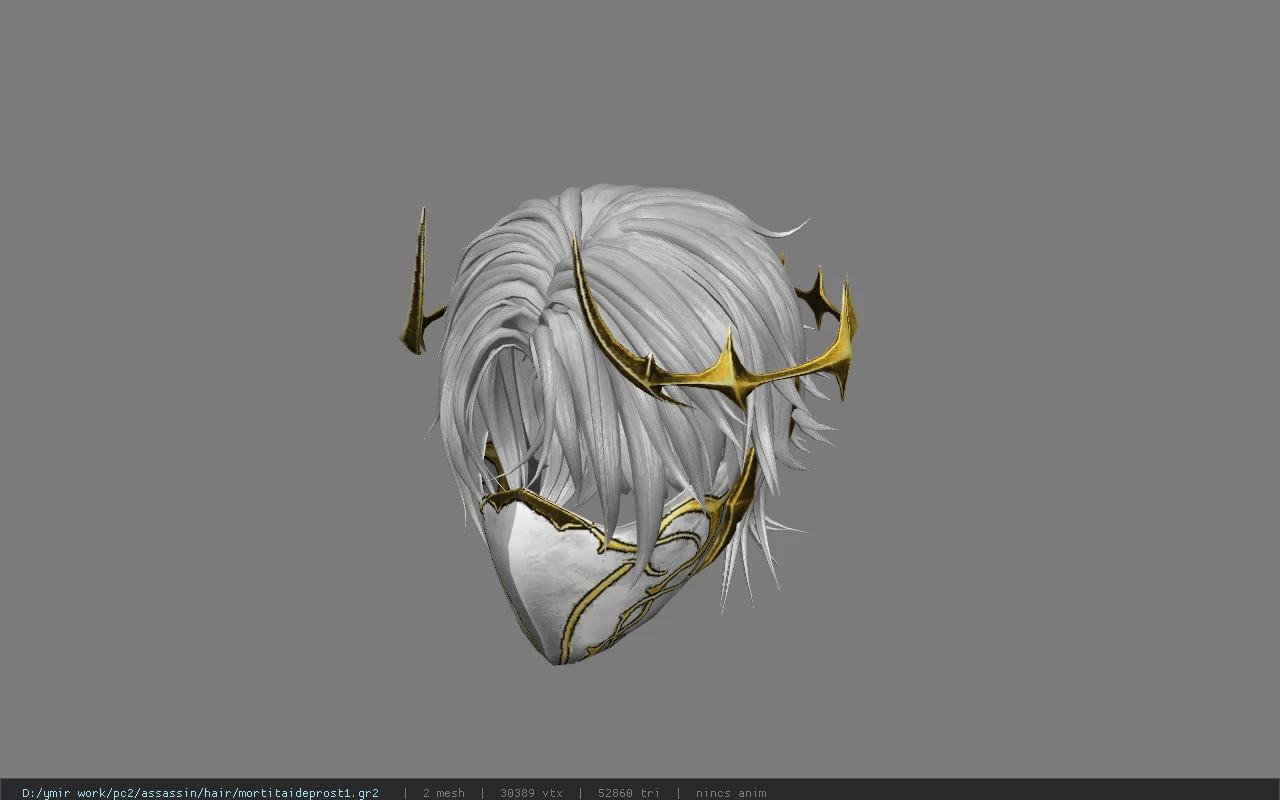Click the file path mortitaideprost1.gr2
1280x800 pixels.
coord(200,793)
